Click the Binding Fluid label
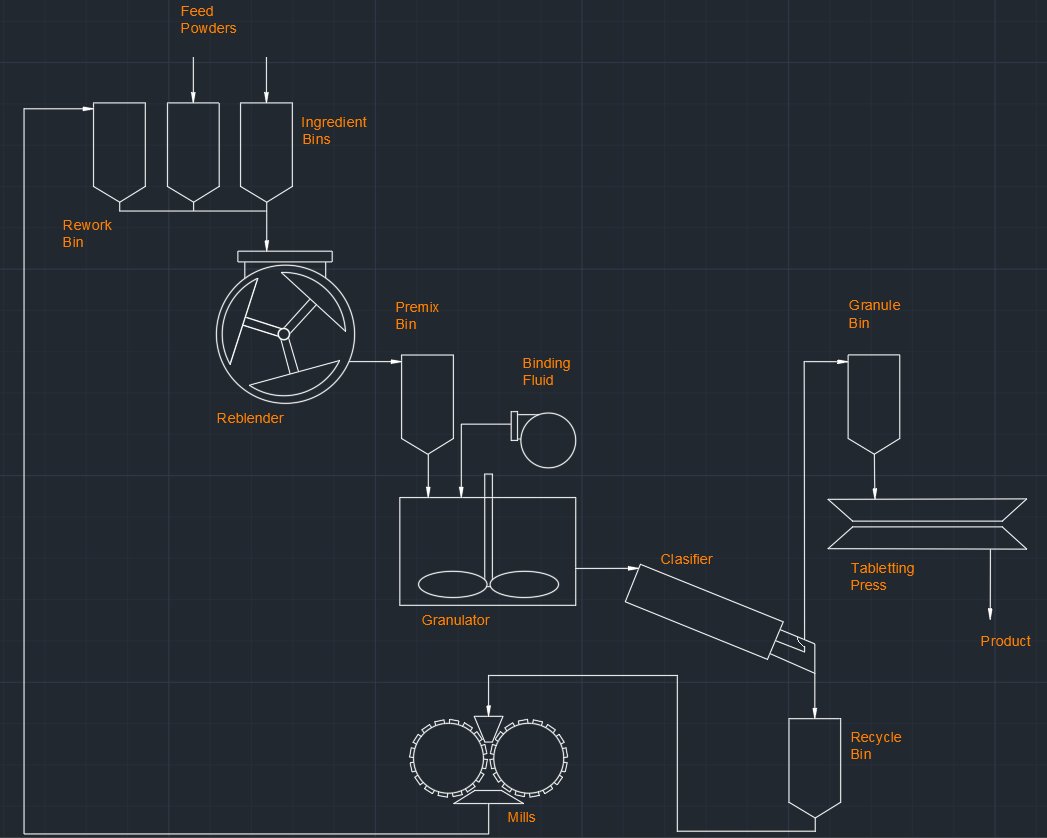Image resolution: width=1047 pixels, height=838 pixels. 546,371
